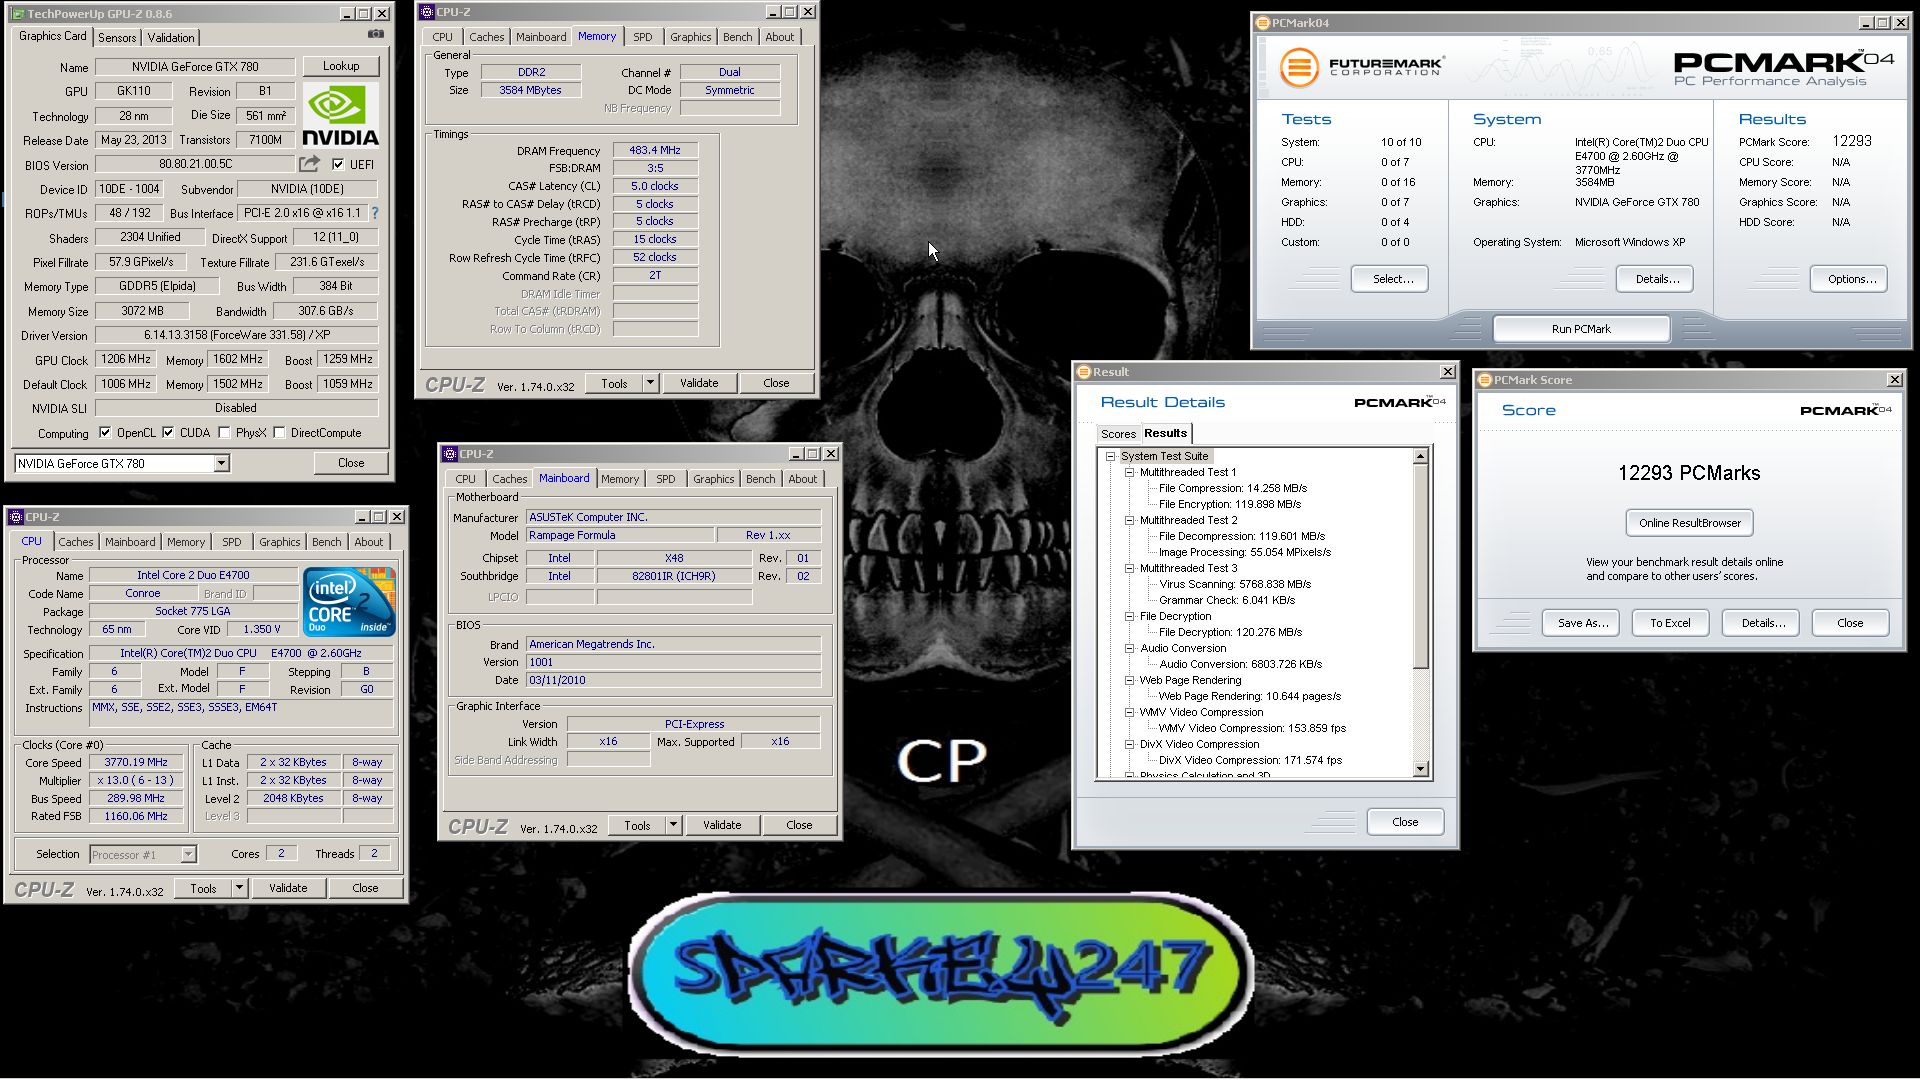Select the Virus Scanning result row
Screen dimensions: 1920x1080
pos(1234,584)
